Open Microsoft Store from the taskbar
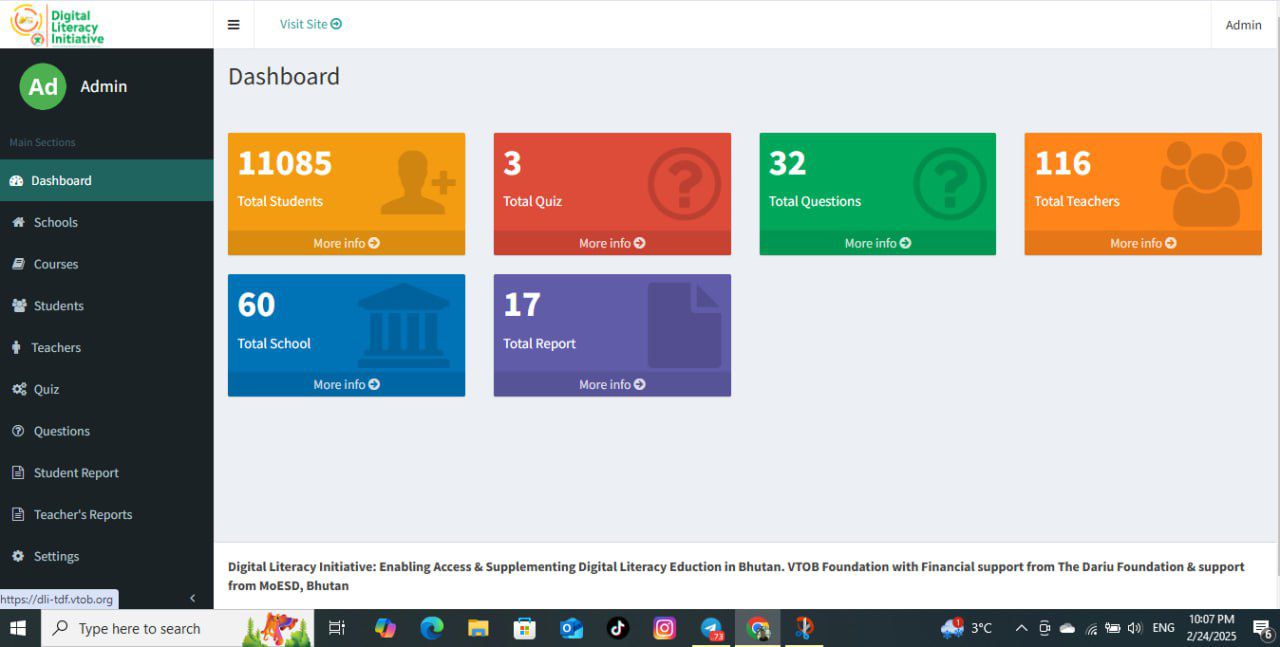 (525, 628)
